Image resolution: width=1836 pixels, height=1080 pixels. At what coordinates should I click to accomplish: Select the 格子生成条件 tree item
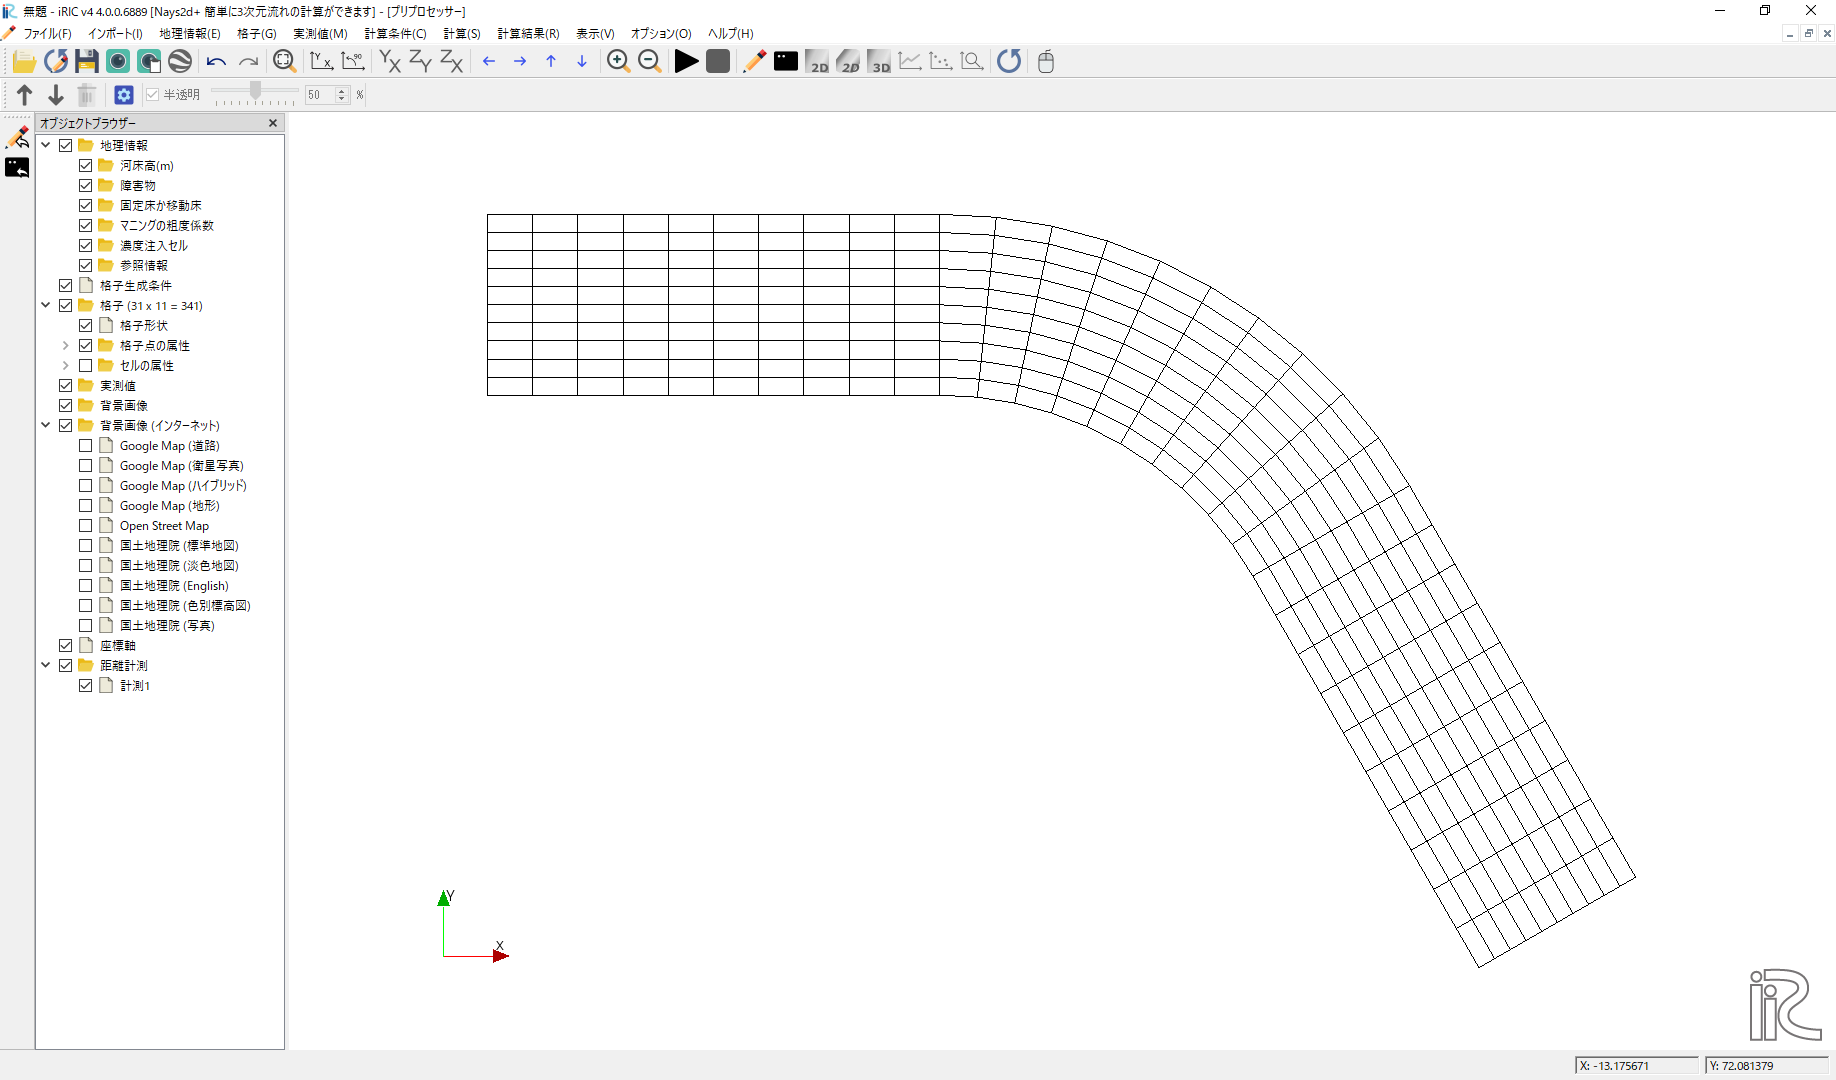coord(136,286)
